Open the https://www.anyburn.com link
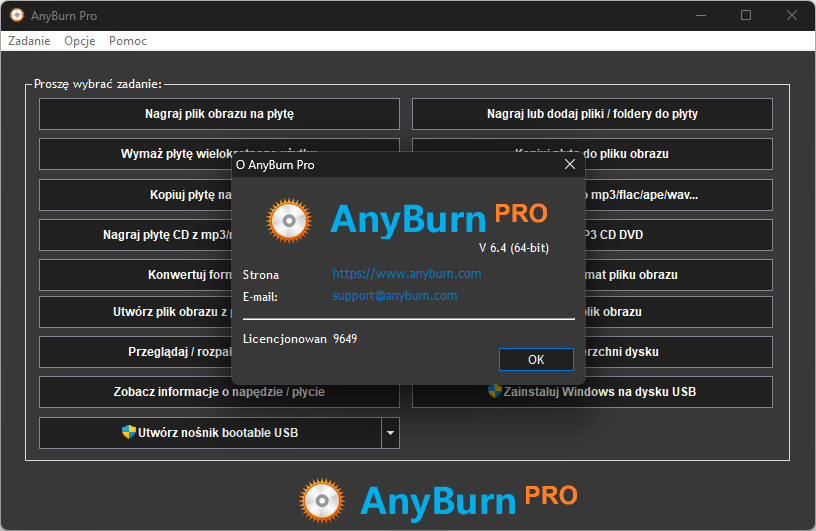The width and height of the screenshot is (816, 531). (406, 274)
